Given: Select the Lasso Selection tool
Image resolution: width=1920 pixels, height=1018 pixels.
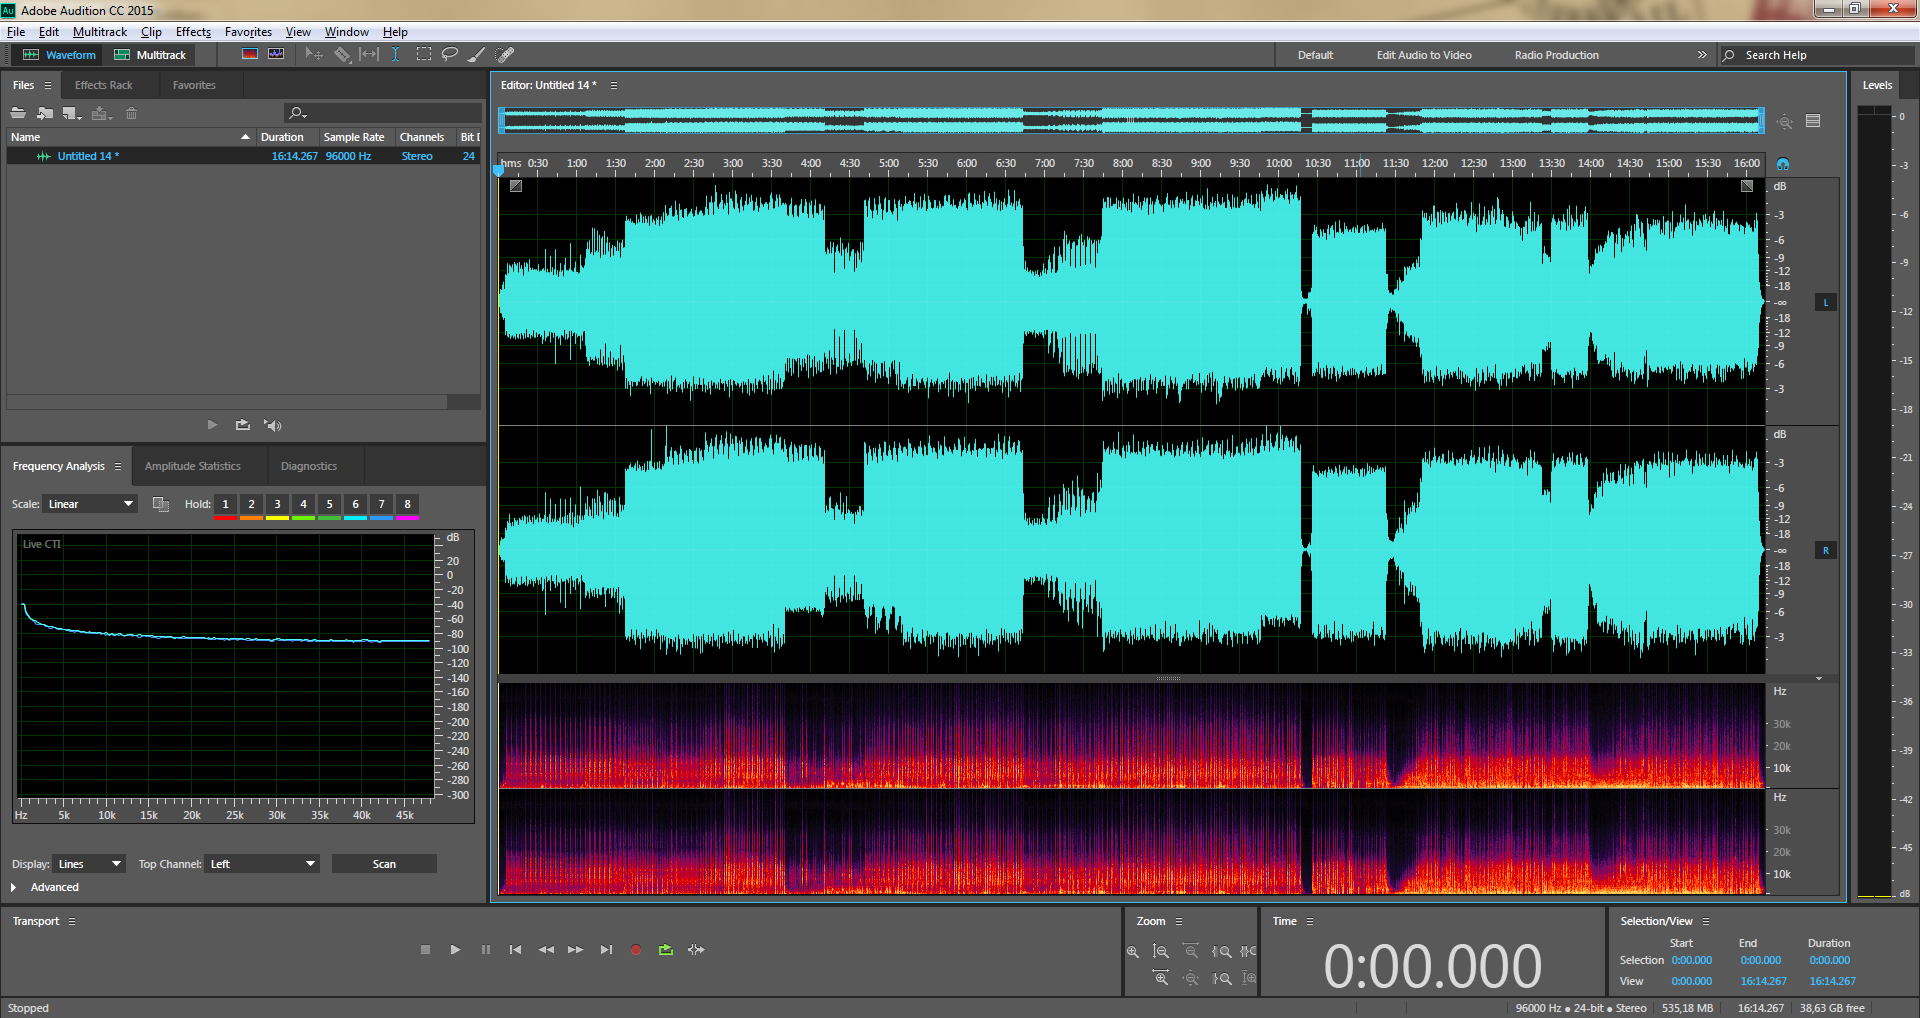Looking at the screenshot, I should 450,54.
